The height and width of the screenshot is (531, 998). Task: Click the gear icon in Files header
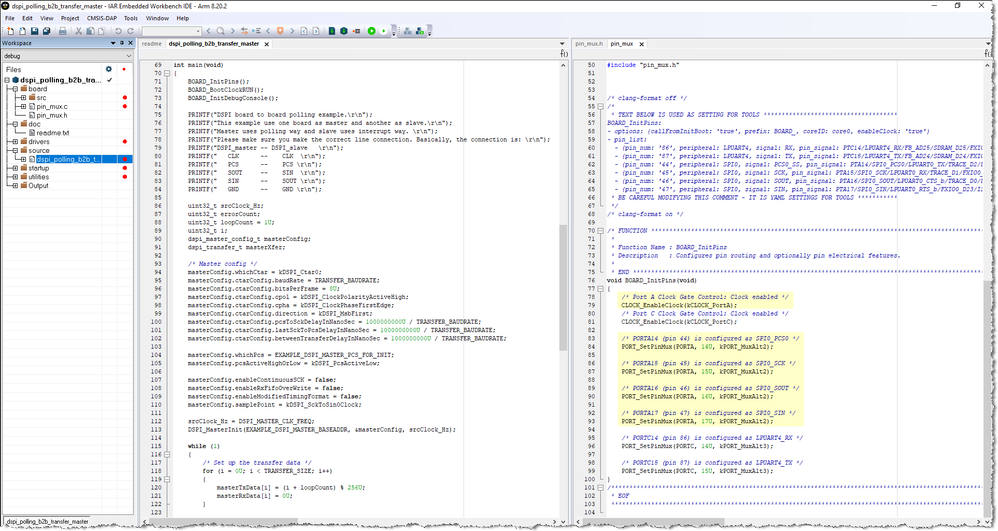pyautogui.click(x=109, y=69)
